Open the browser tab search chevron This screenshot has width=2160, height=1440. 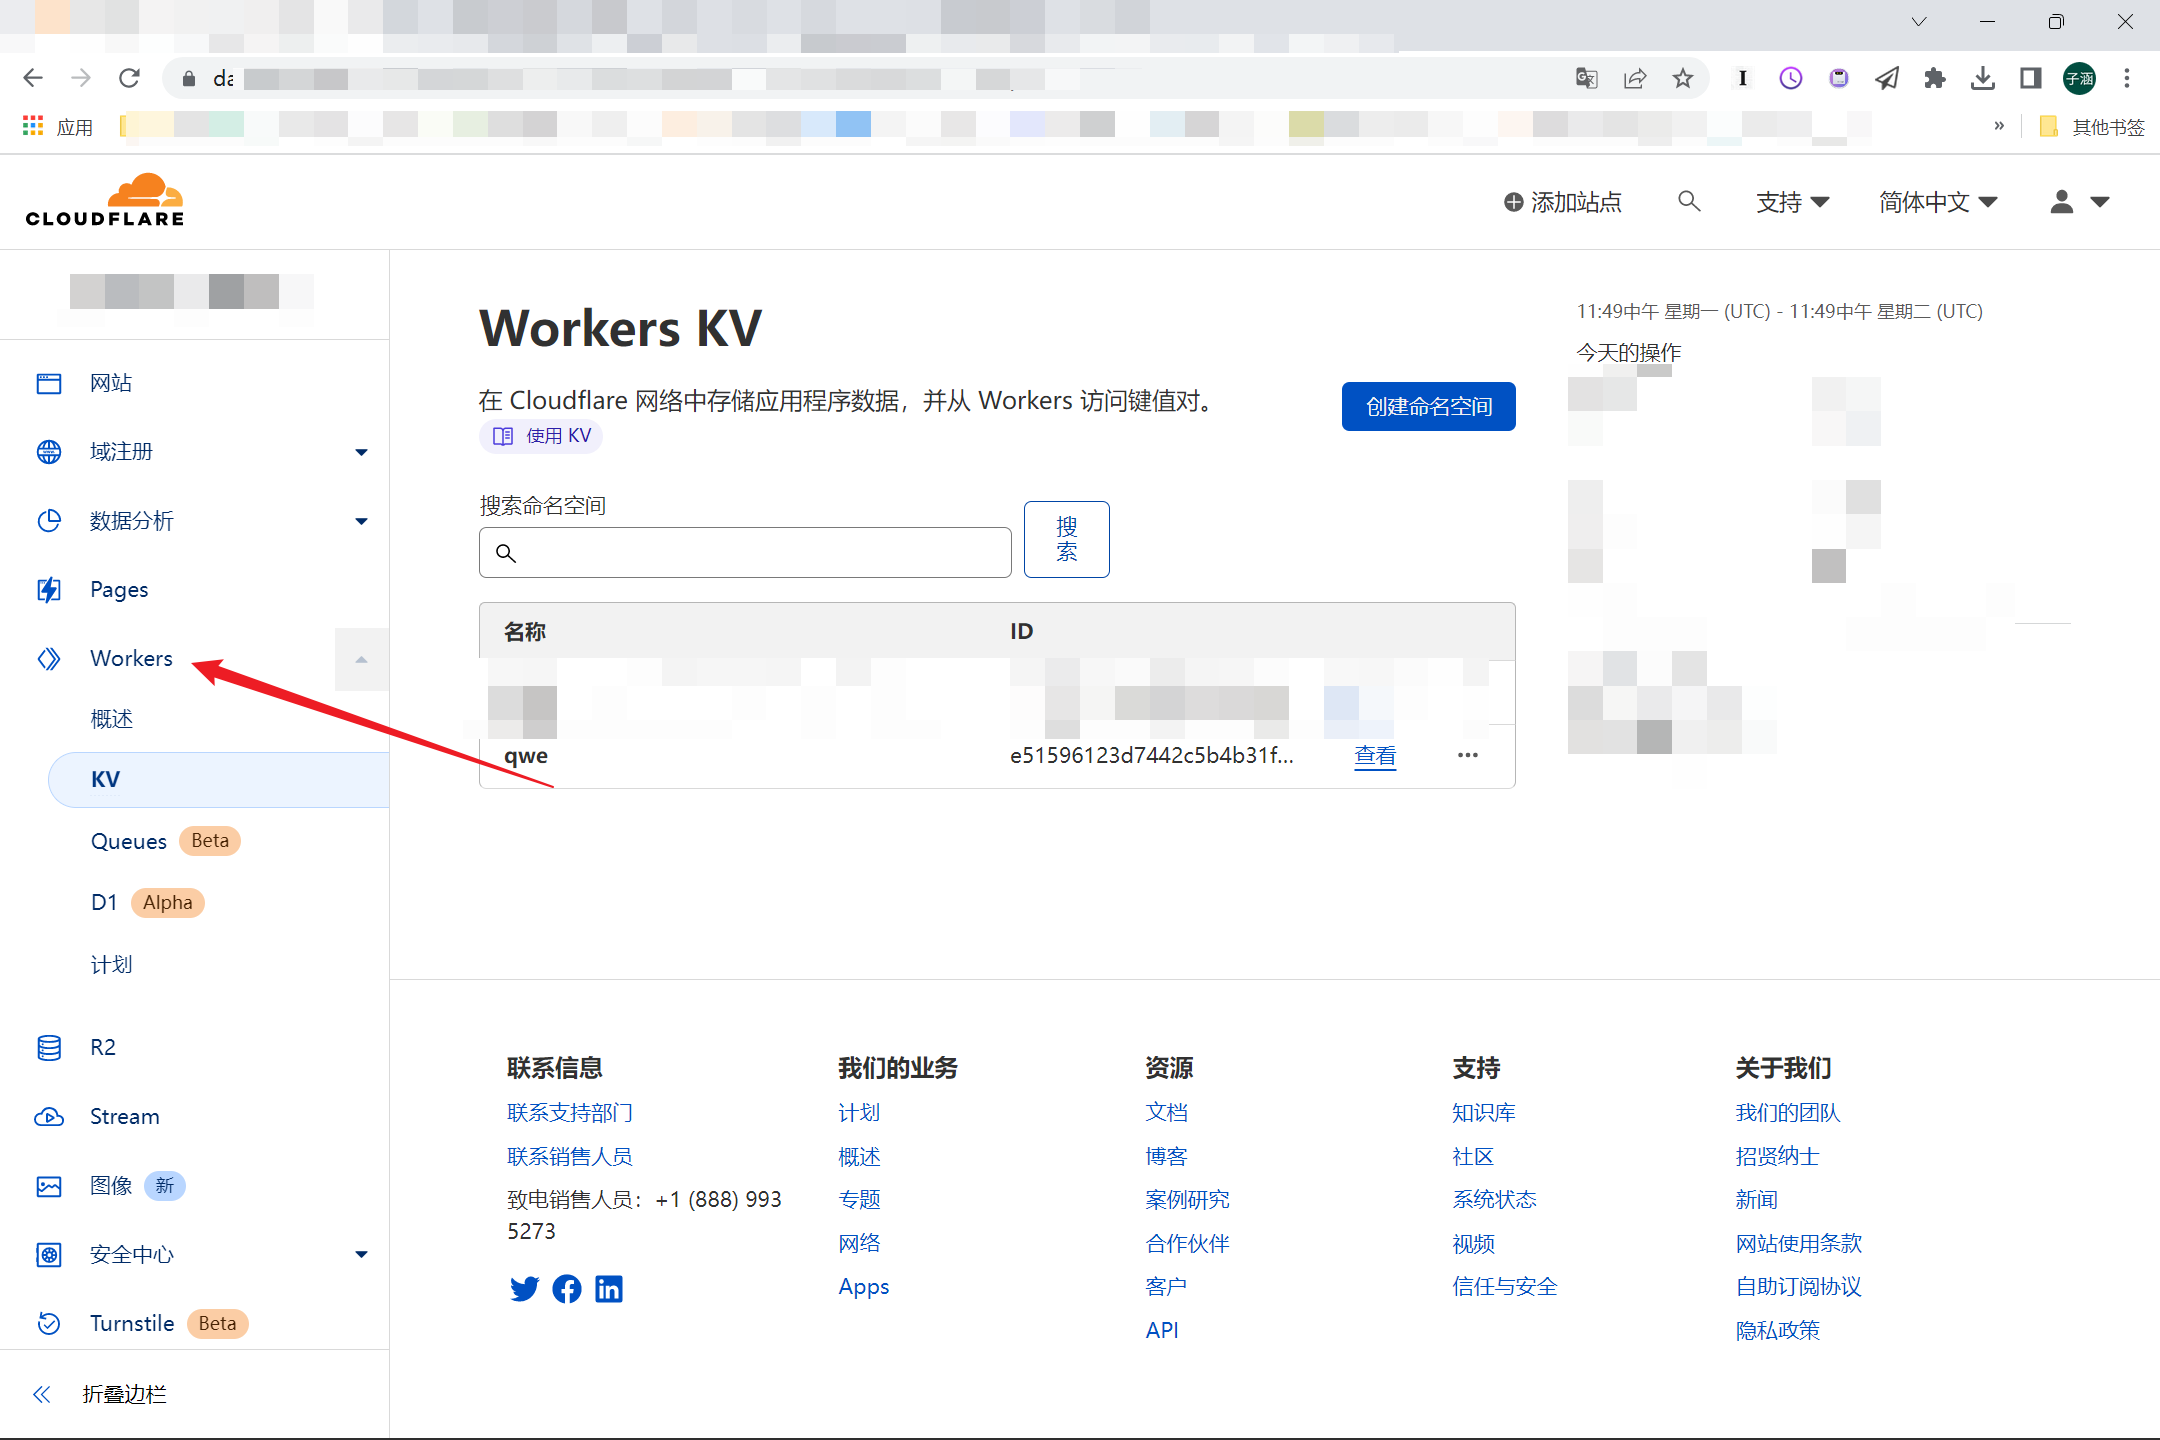click(x=1919, y=22)
